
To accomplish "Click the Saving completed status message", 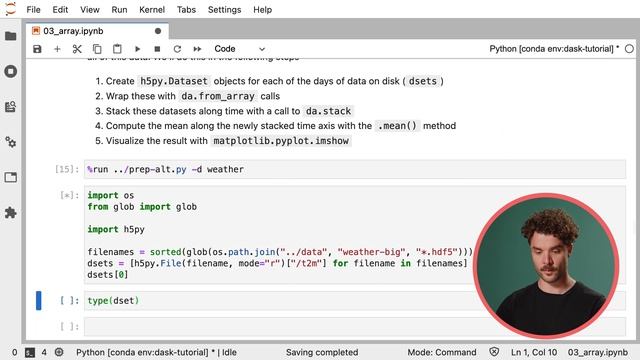I will pyautogui.click(x=322, y=352).
